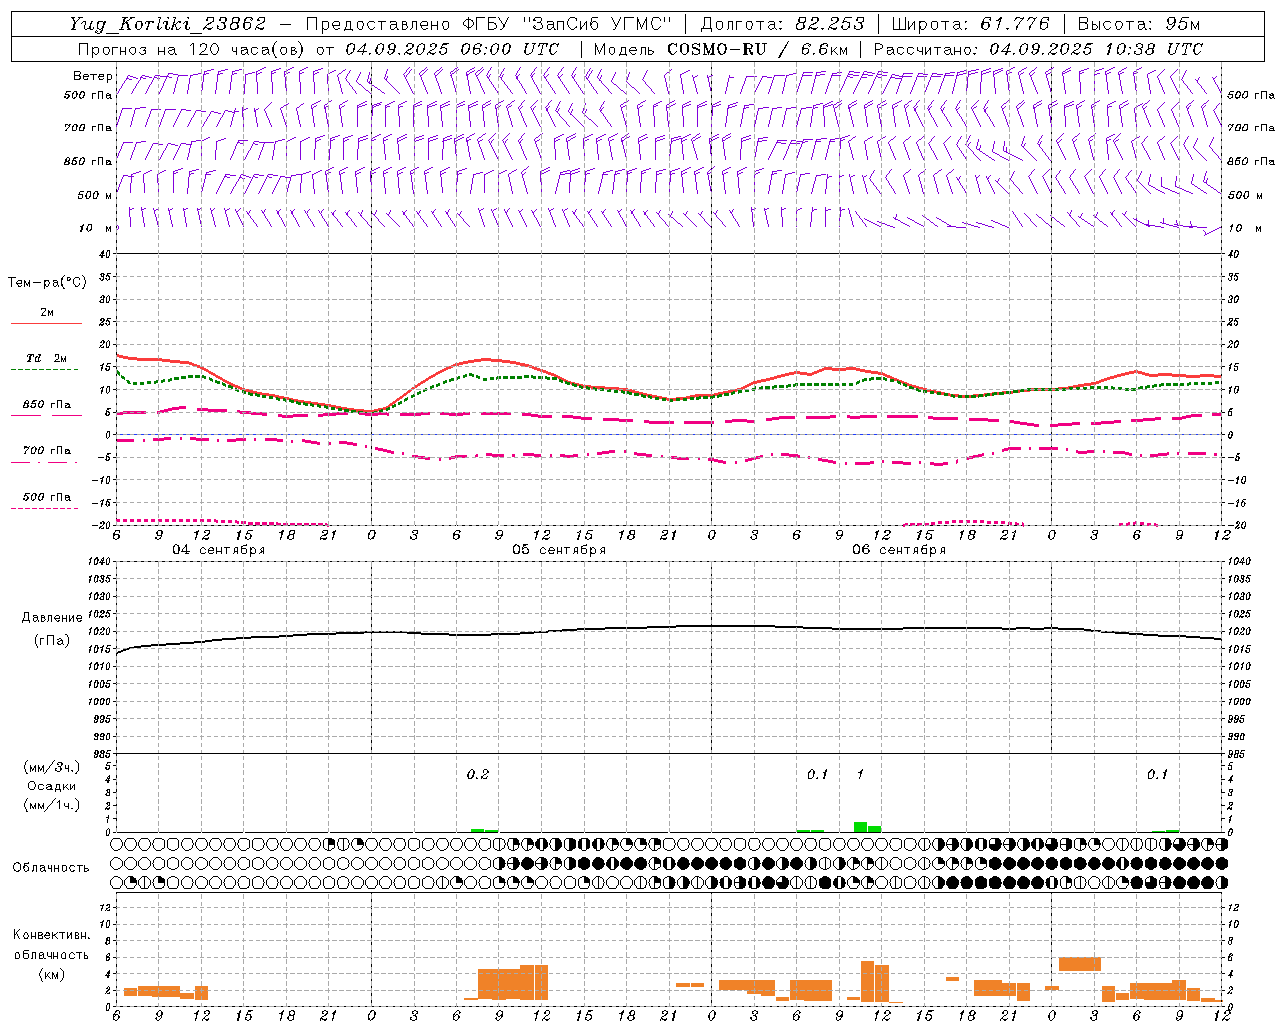Click the (мм/3ч.) precipitation unit label

click(x=52, y=767)
